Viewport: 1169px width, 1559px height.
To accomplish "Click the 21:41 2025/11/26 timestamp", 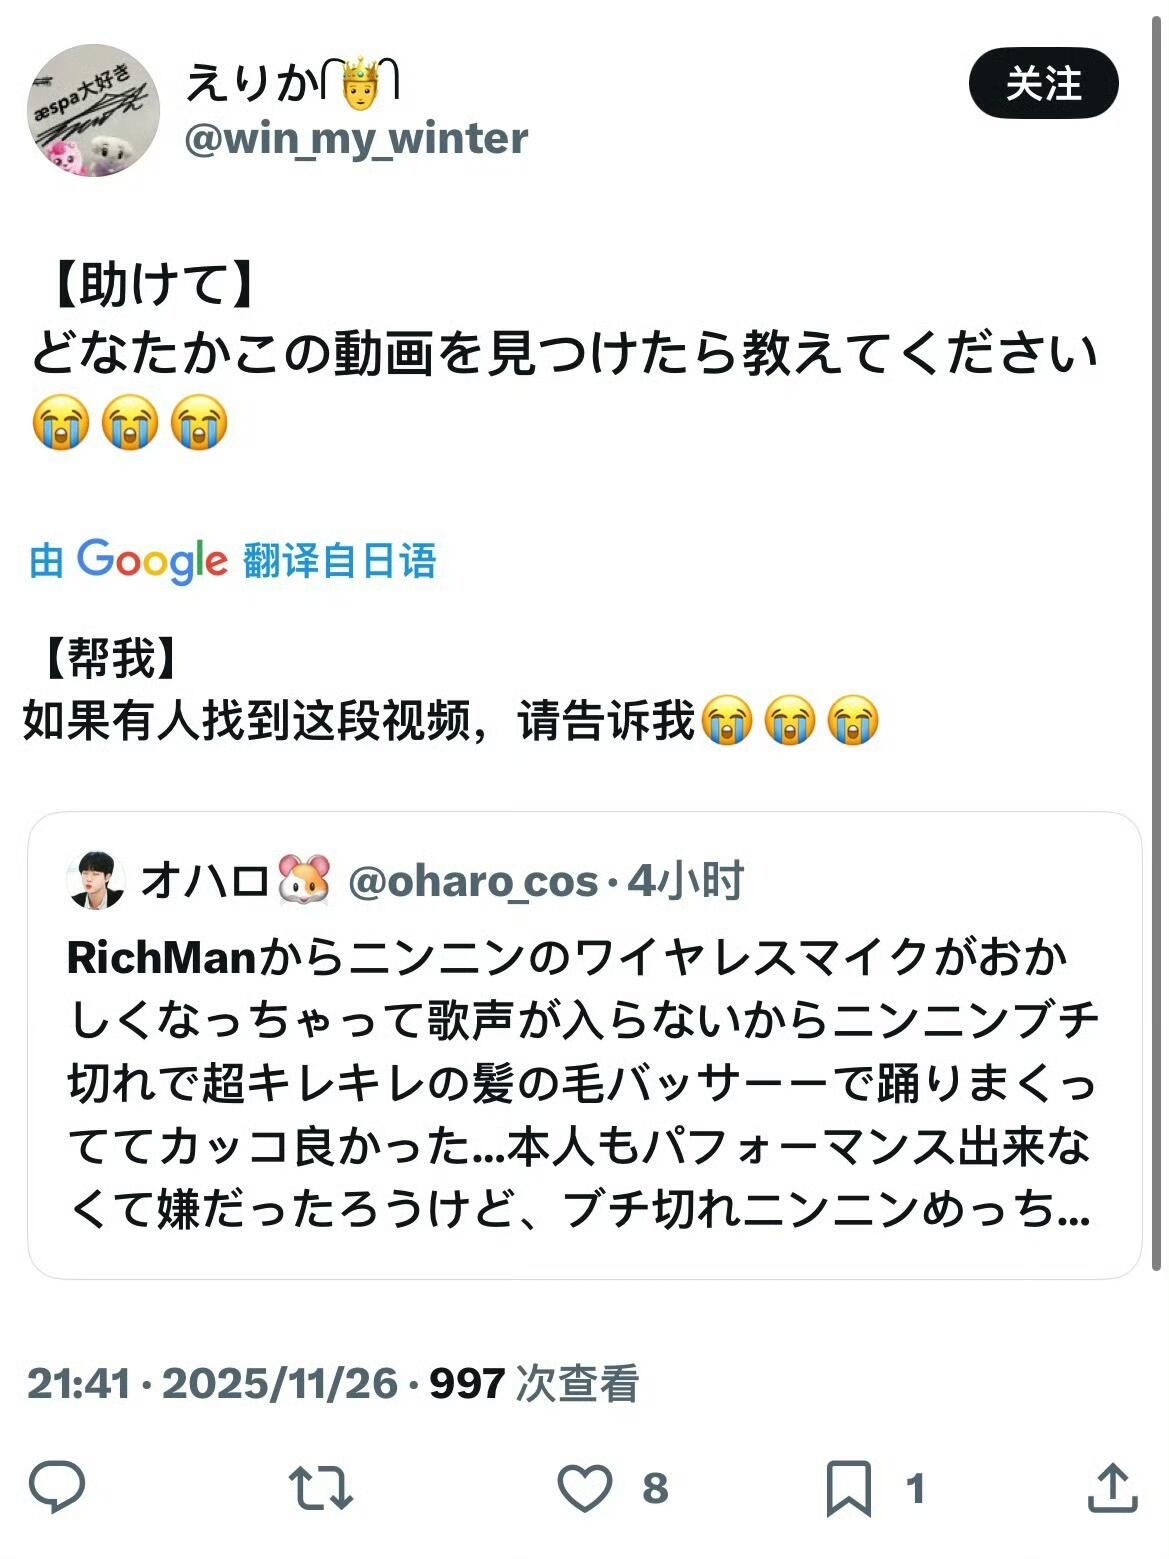I will (x=212, y=1384).
